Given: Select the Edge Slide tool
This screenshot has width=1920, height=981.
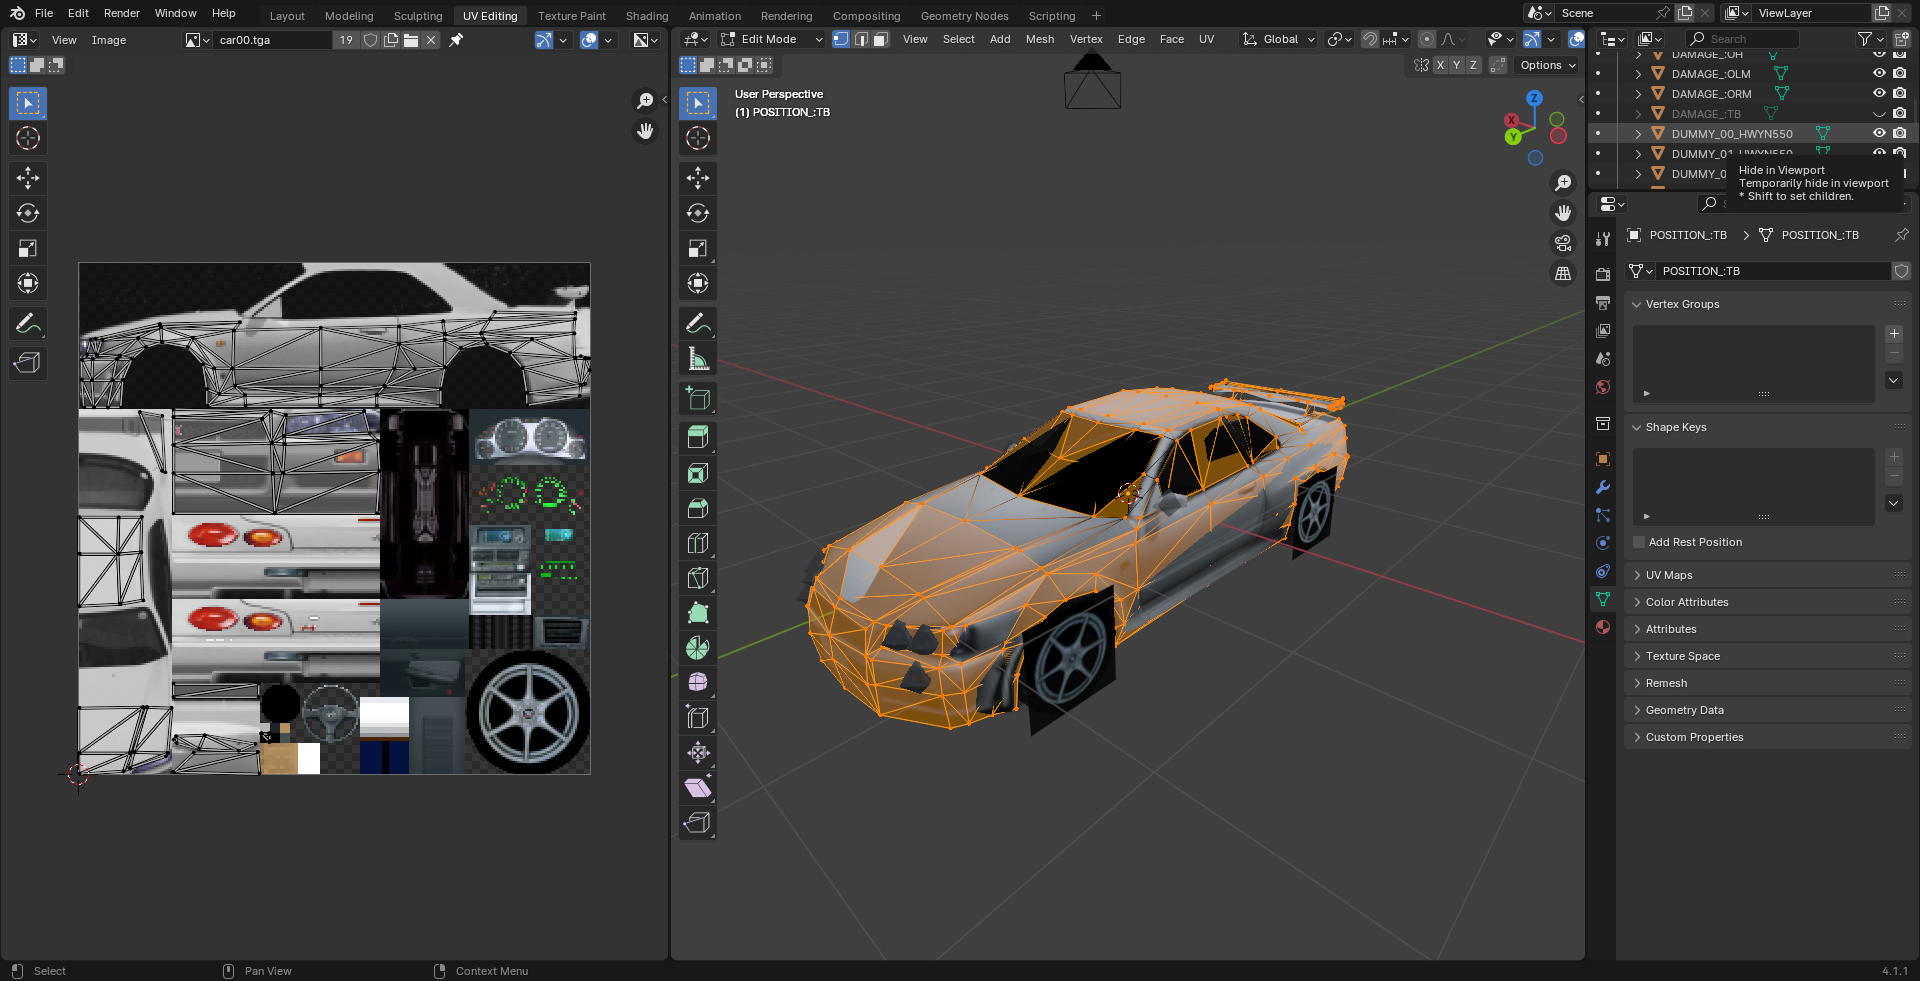Looking at the screenshot, I should pyautogui.click(x=698, y=718).
